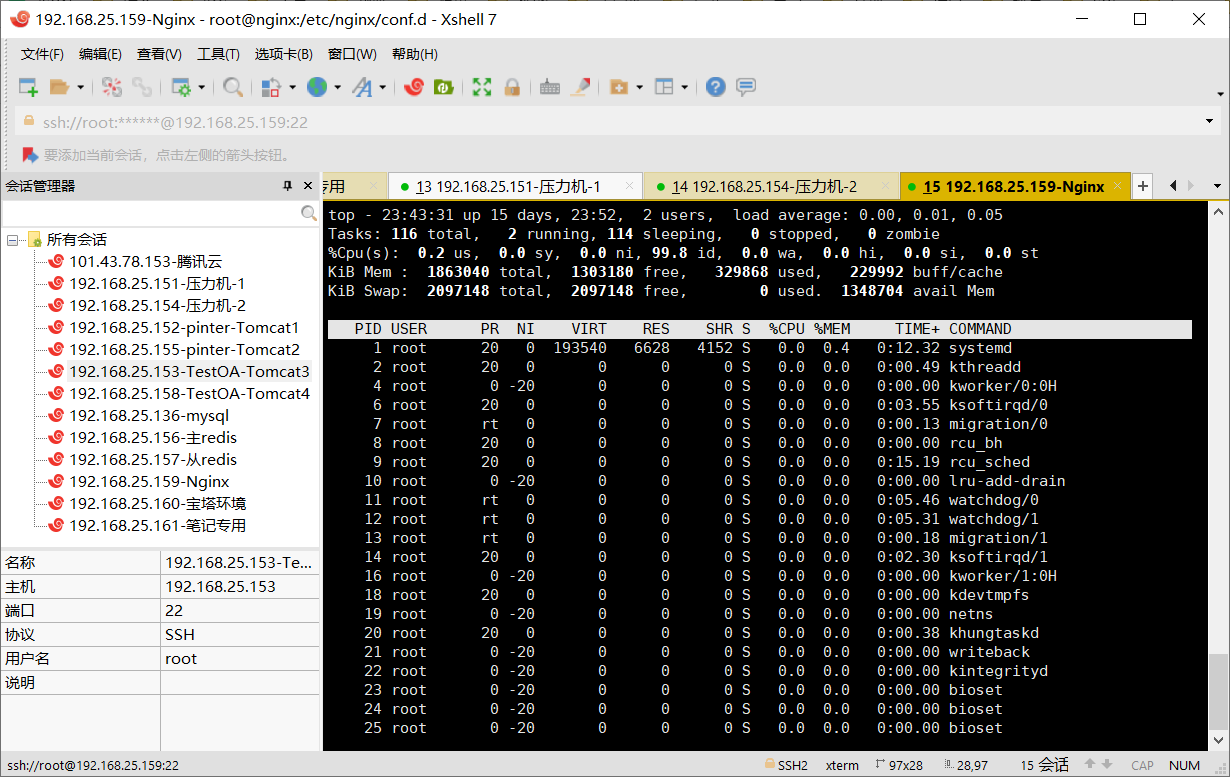Expand the add folder dropdown arrow
Image resolution: width=1230 pixels, height=777 pixels.
(639, 87)
